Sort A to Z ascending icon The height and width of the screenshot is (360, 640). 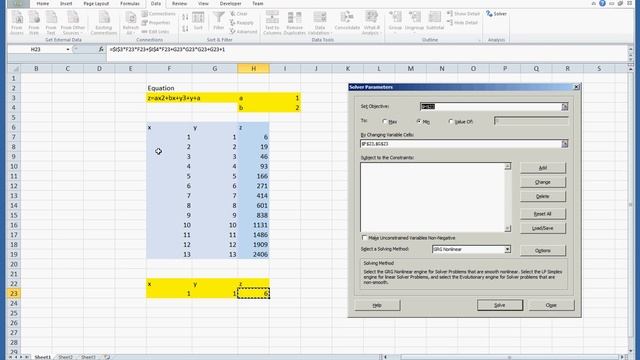tap(185, 17)
